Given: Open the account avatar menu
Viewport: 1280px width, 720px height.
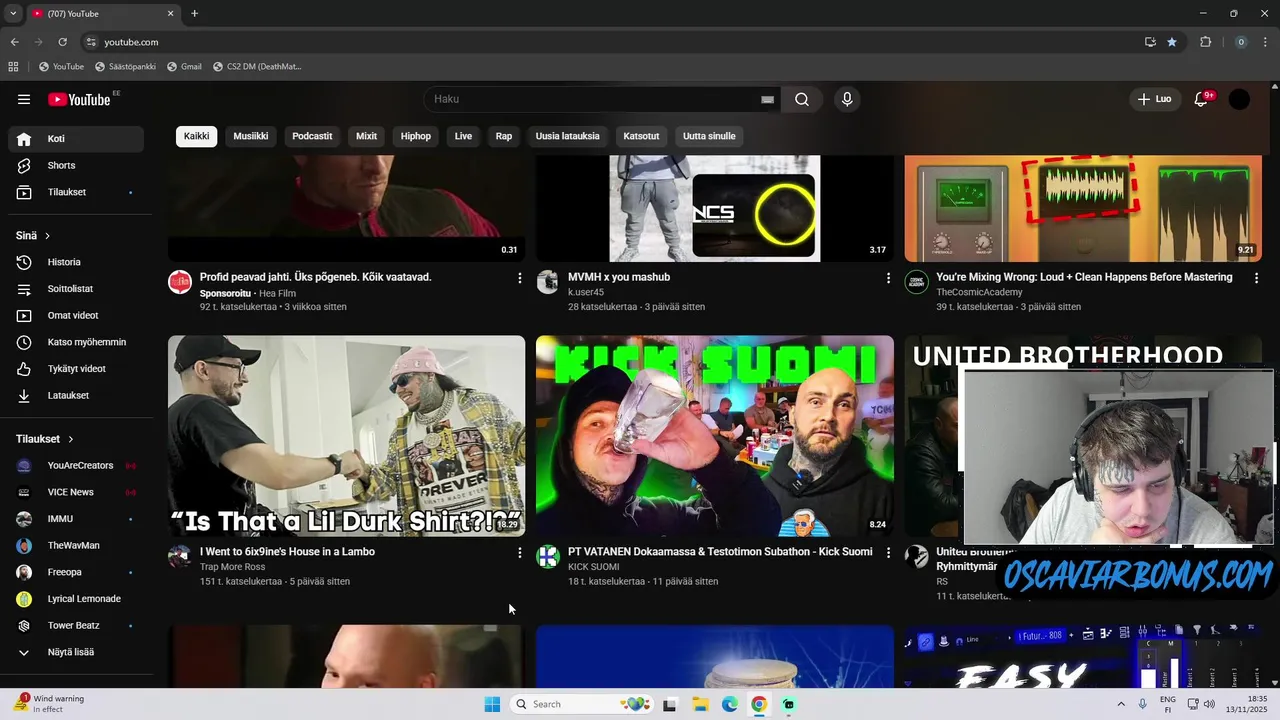Looking at the screenshot, I should (x=1239, y=99).
